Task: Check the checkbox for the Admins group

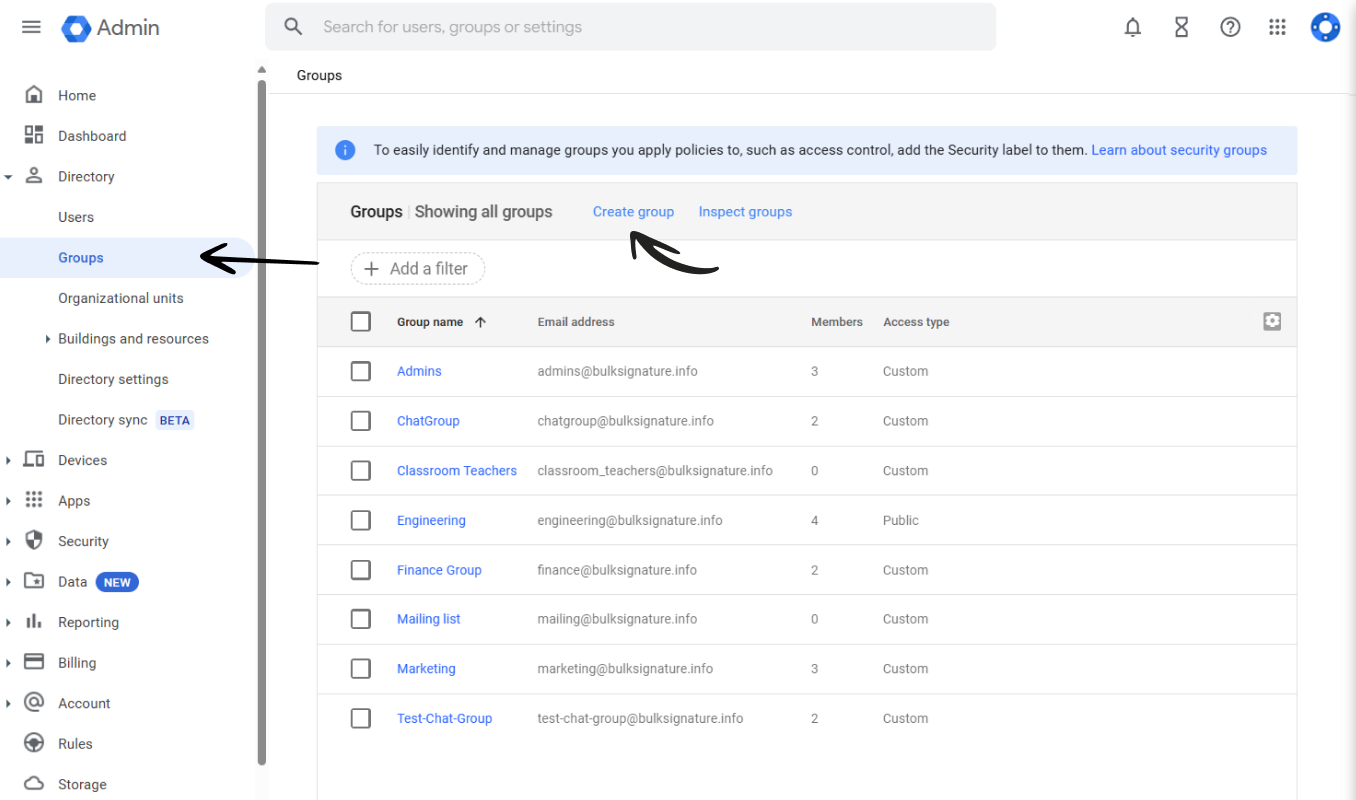Action: pos(361,371)
